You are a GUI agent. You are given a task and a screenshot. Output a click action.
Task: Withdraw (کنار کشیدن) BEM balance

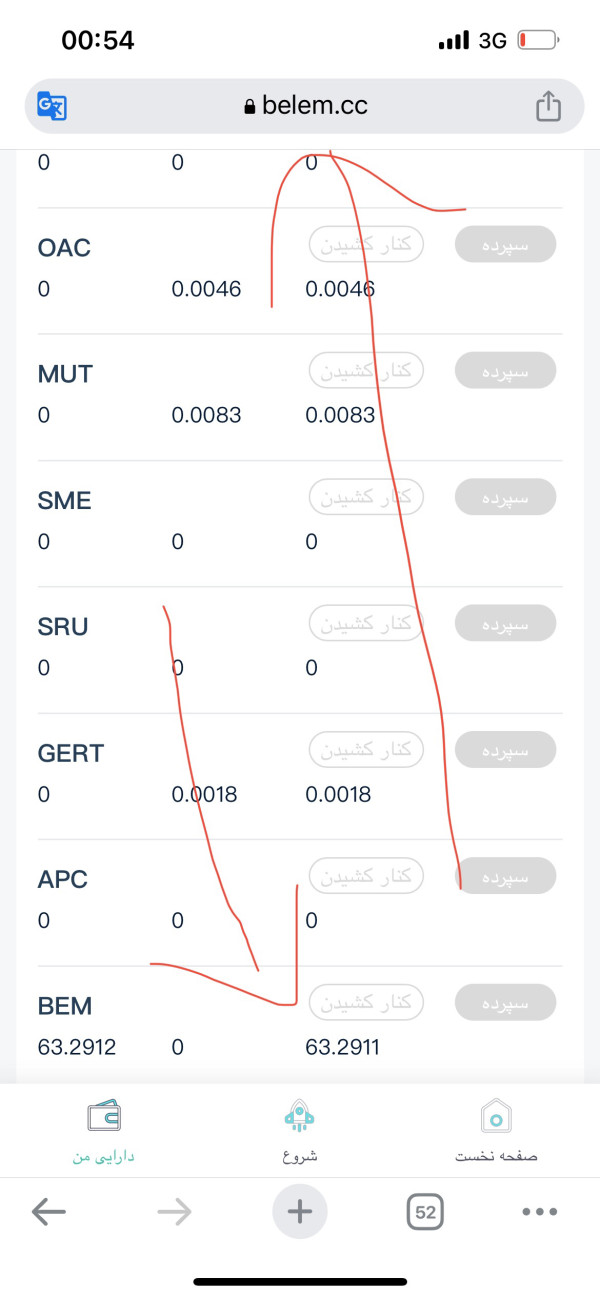[x=366, y=1002]
